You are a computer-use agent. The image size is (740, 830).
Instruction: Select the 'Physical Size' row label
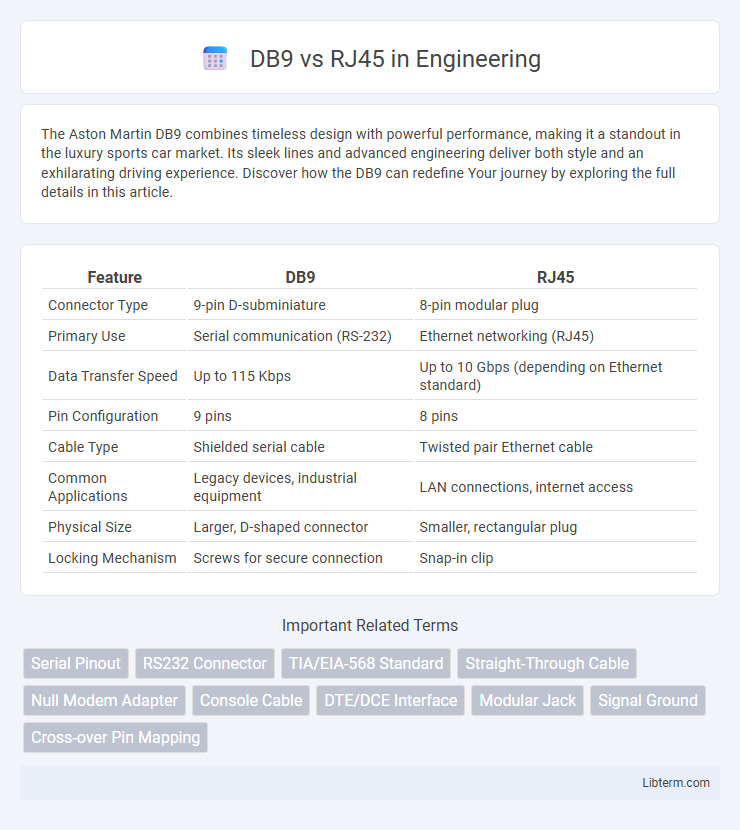pyautogui.click(x=89, y=527)
